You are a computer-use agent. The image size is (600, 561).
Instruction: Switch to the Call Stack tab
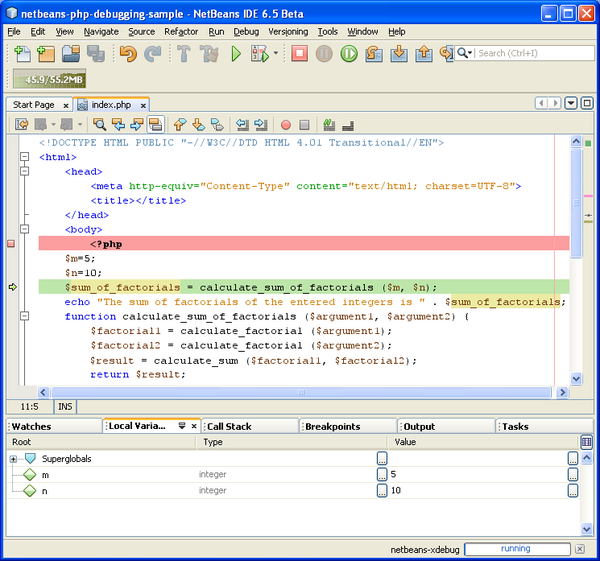point(229,426)
